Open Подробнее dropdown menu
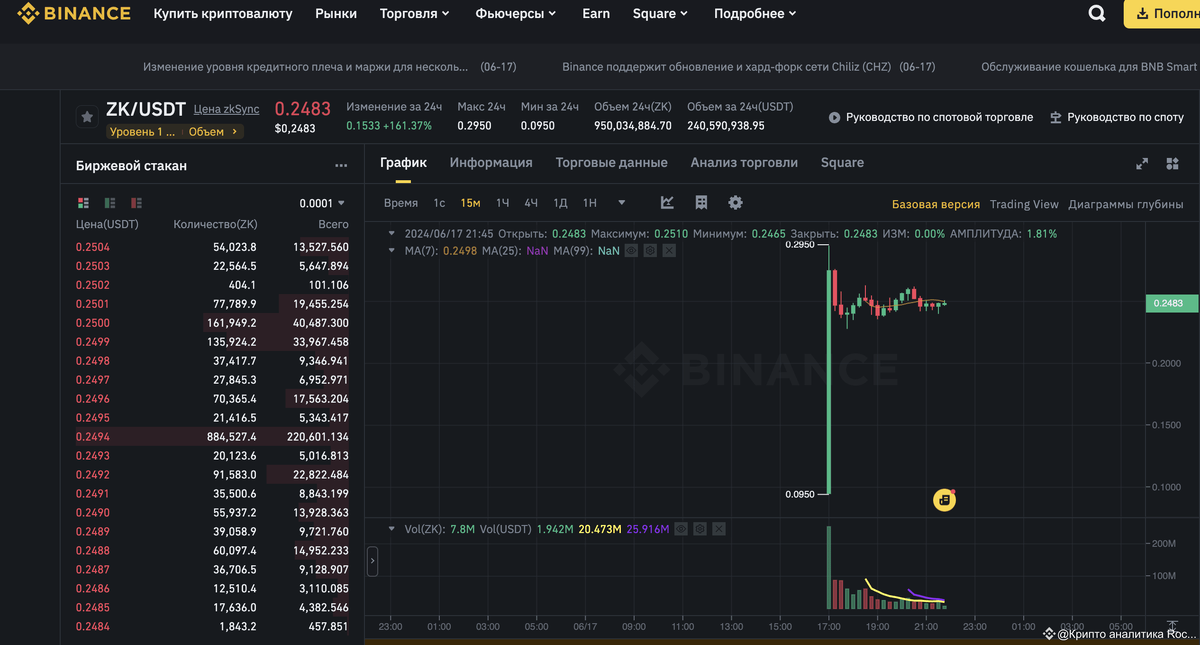This screenshot has height=645, width=1200. (755, 14)
